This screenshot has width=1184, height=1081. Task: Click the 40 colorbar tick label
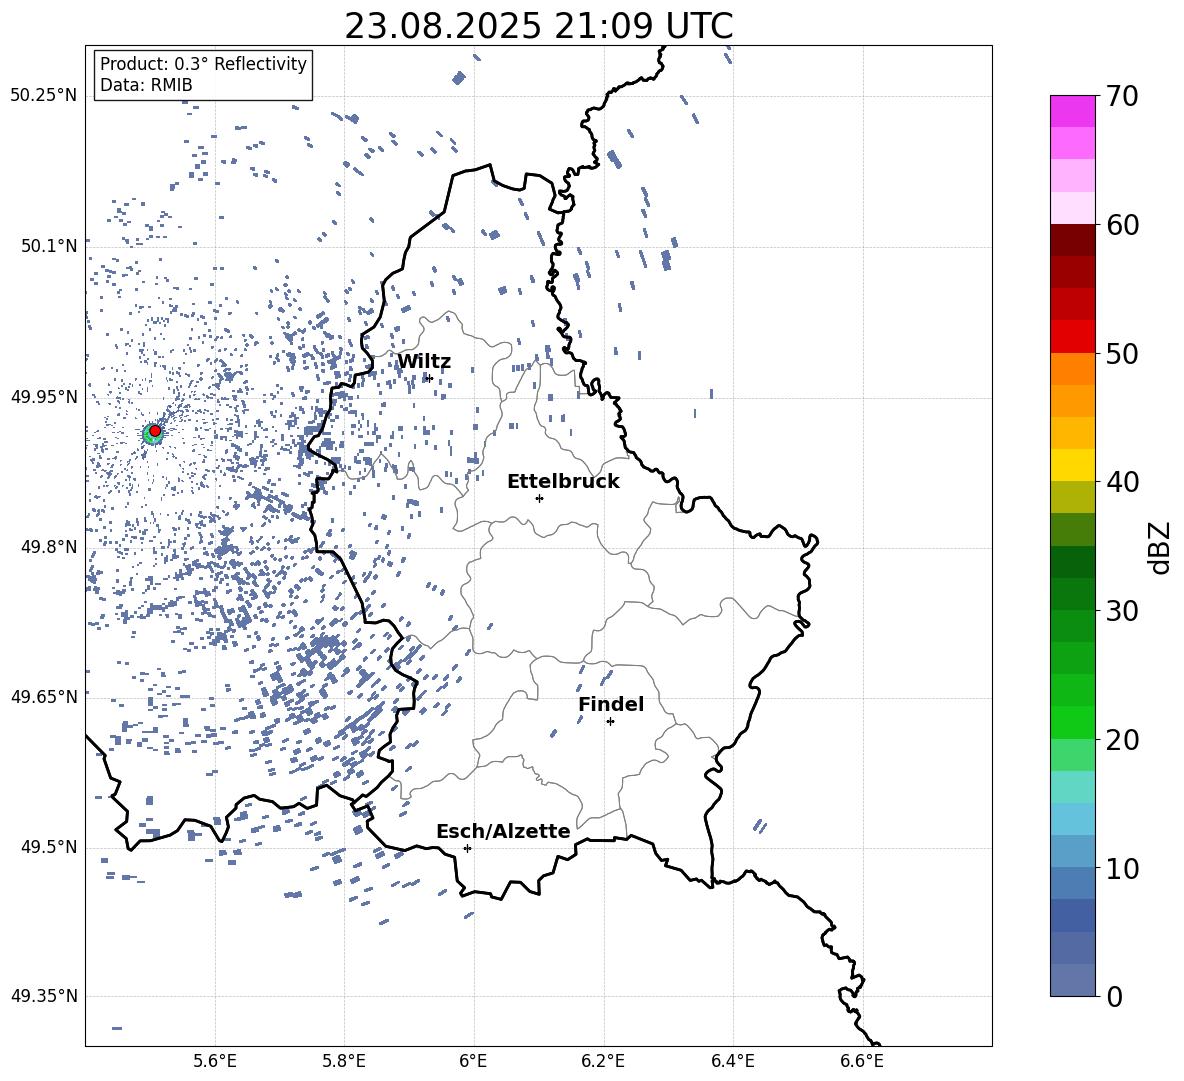click(1122, 482)
